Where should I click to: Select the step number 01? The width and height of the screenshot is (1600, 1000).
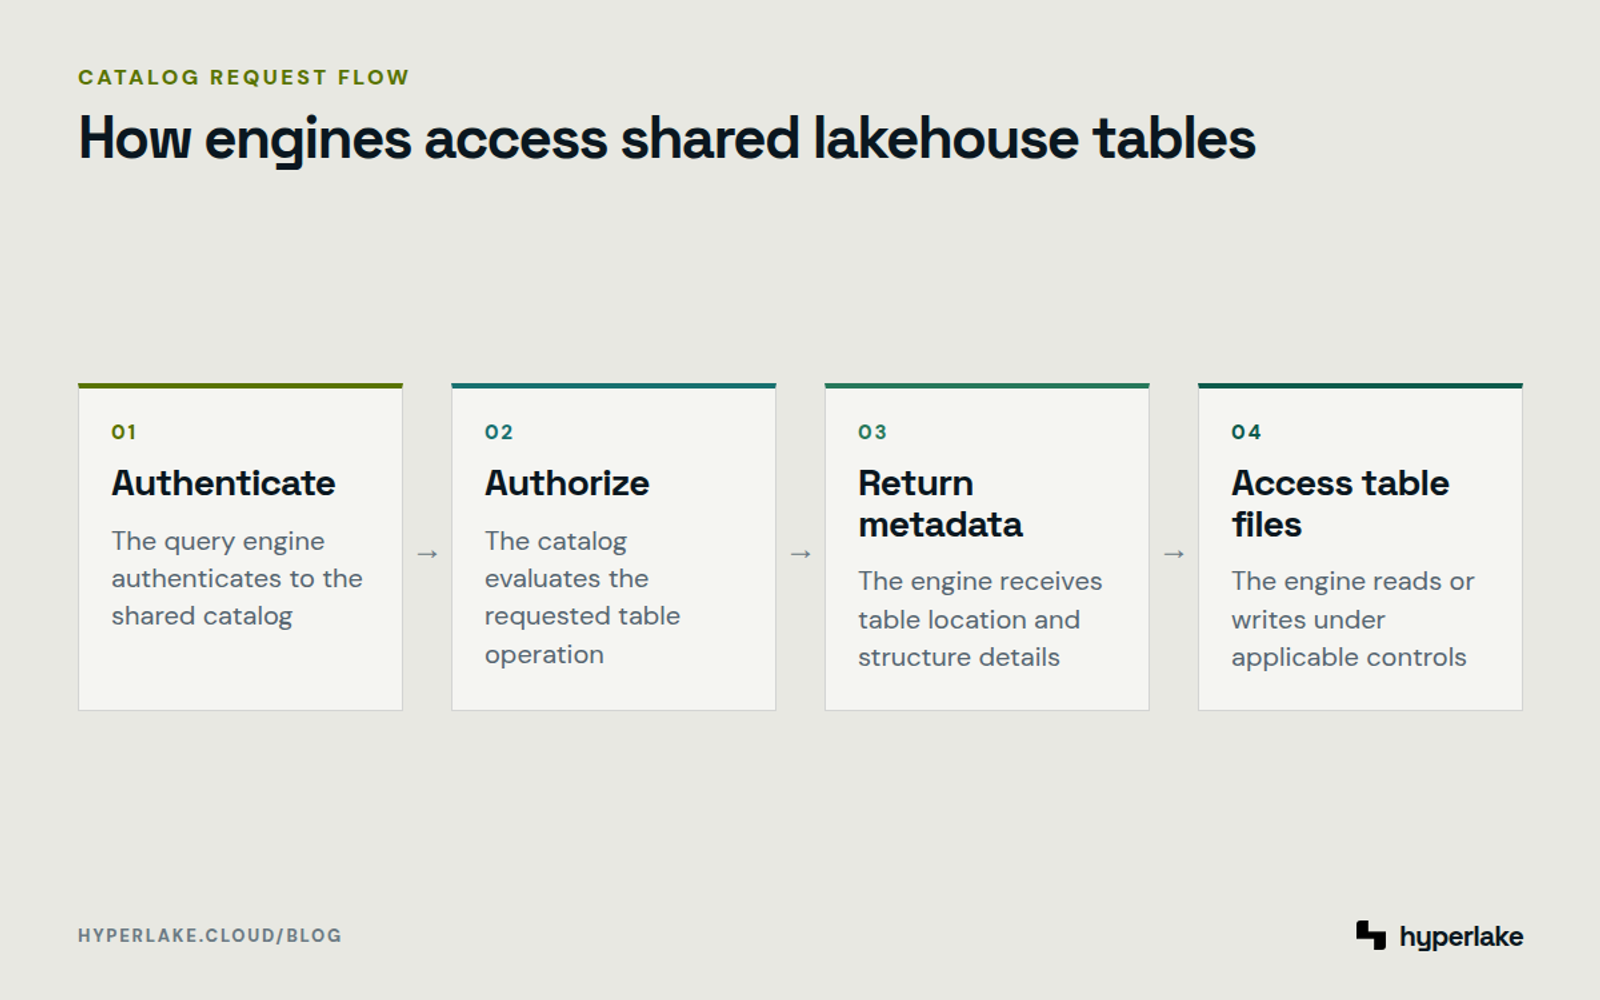click(124, 432)
